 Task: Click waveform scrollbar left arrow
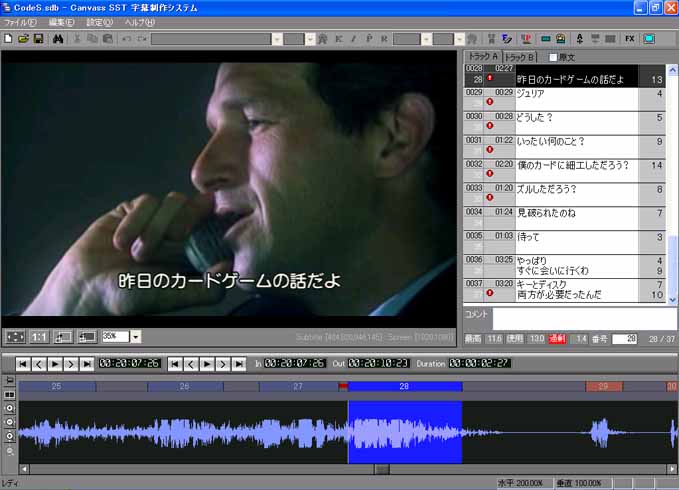24,469
